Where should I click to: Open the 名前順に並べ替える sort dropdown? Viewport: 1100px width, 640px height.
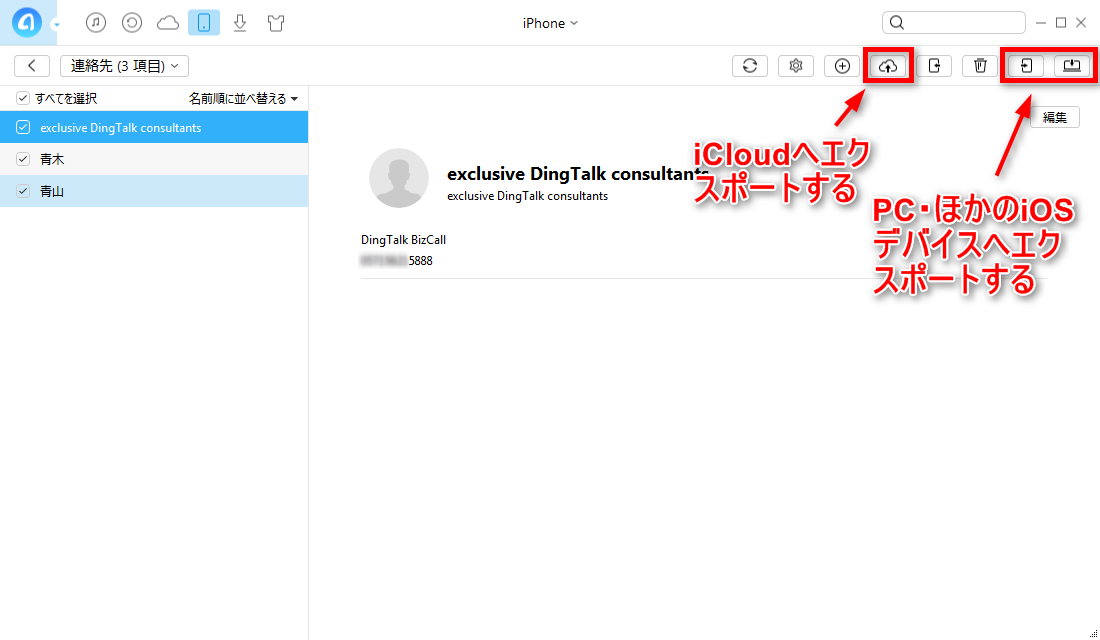pyautogui.click(x=243, y=98)
